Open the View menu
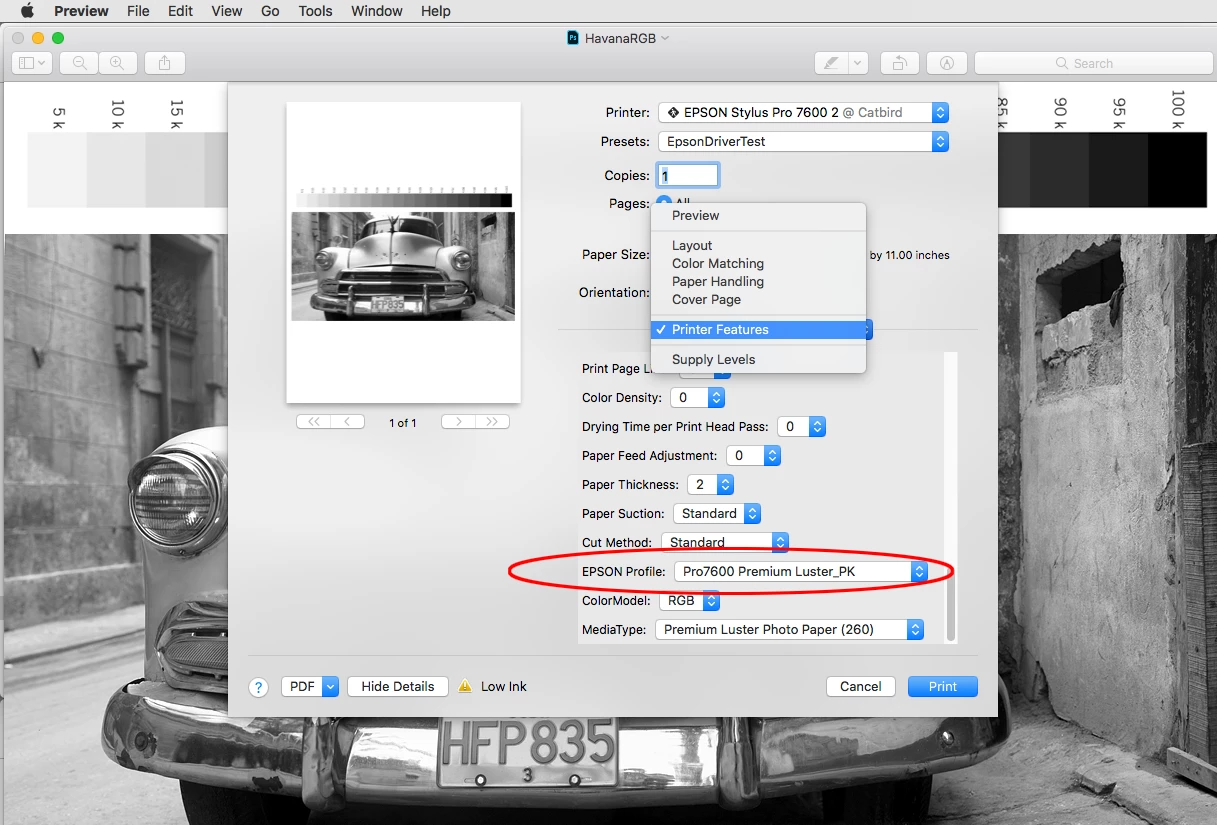Viewport: 1217px width, 825px height. coord(227,11)
